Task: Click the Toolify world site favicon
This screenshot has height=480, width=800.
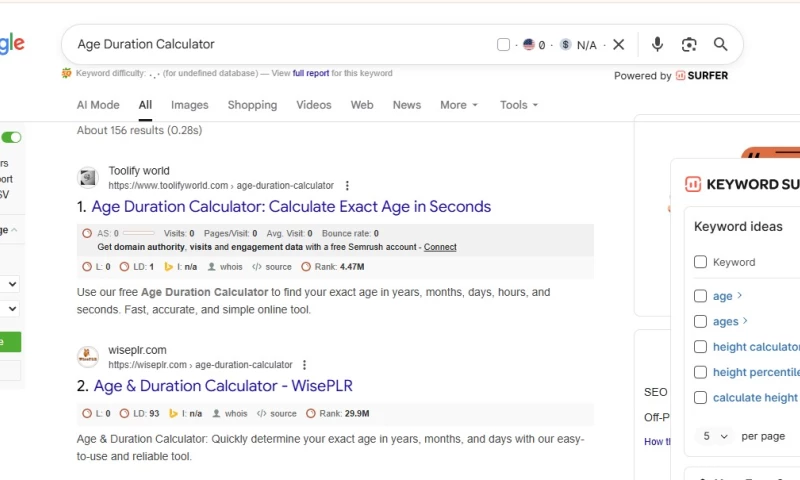Action: click(x=88, y=178)
